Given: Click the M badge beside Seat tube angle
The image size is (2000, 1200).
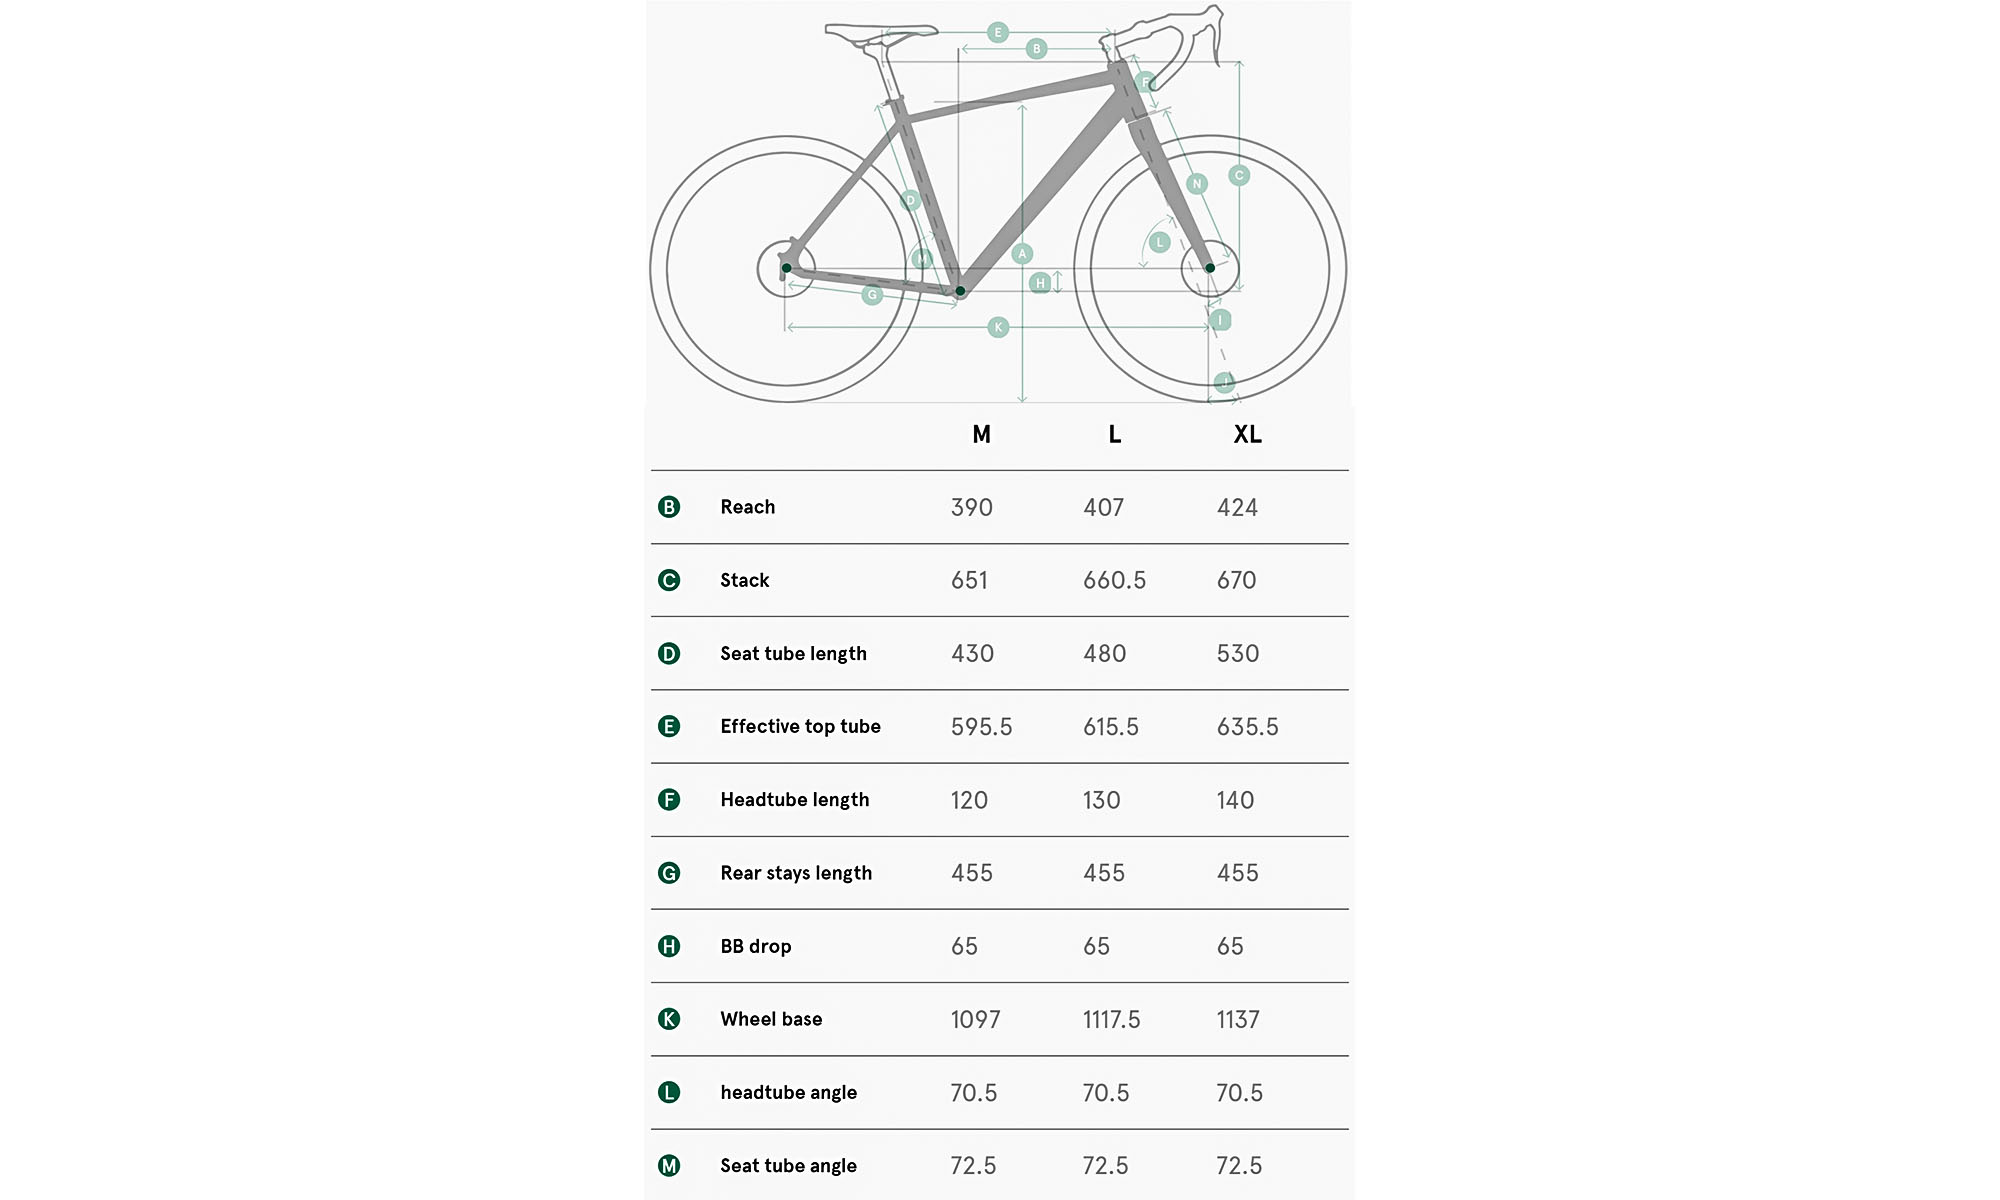Looking at the screenshot, I should click(669, 1166).
